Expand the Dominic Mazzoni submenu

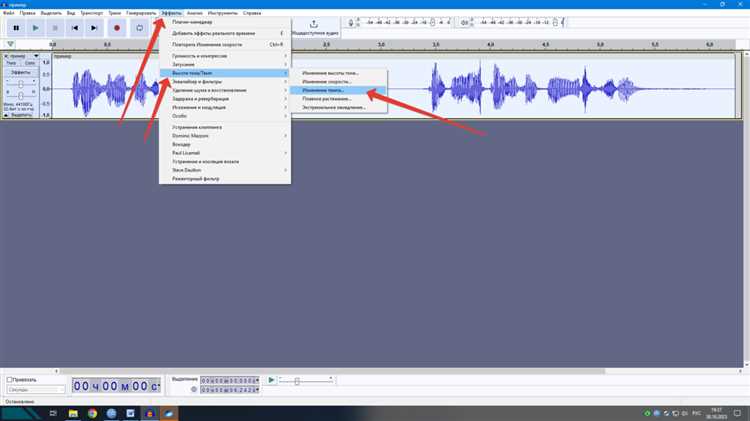225,136
